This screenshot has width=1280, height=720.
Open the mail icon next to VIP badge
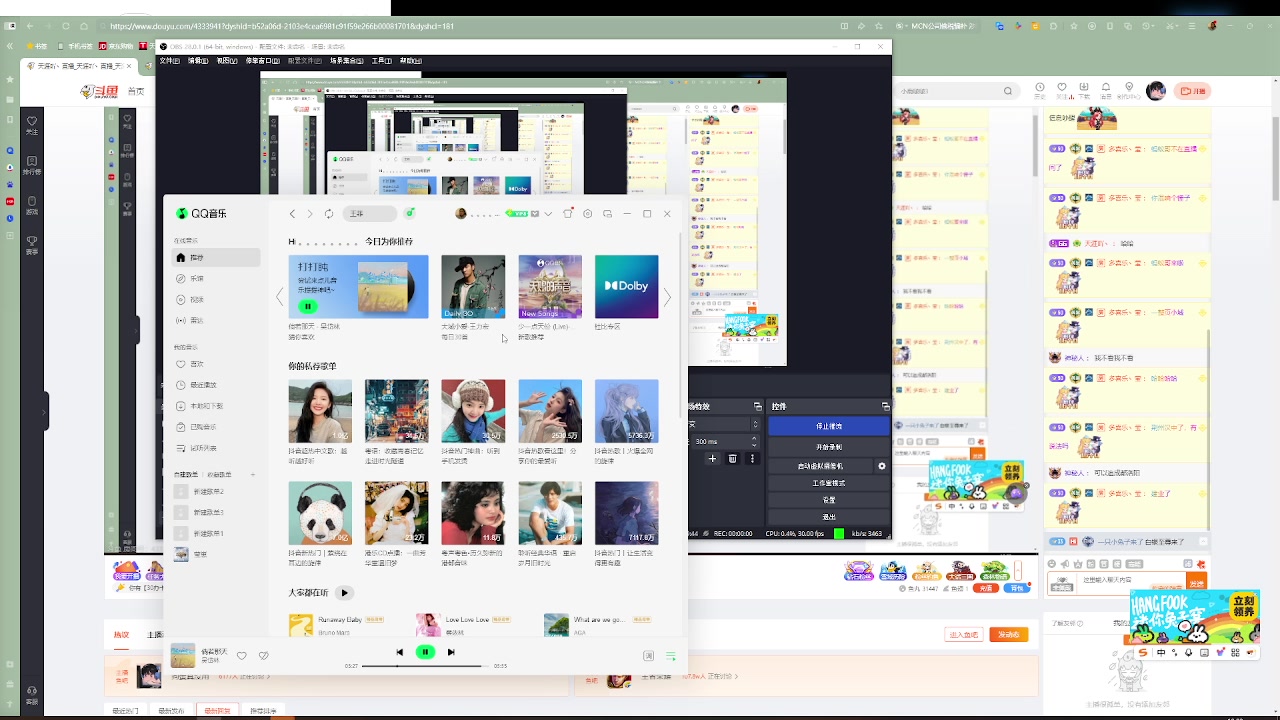[535, 214]
